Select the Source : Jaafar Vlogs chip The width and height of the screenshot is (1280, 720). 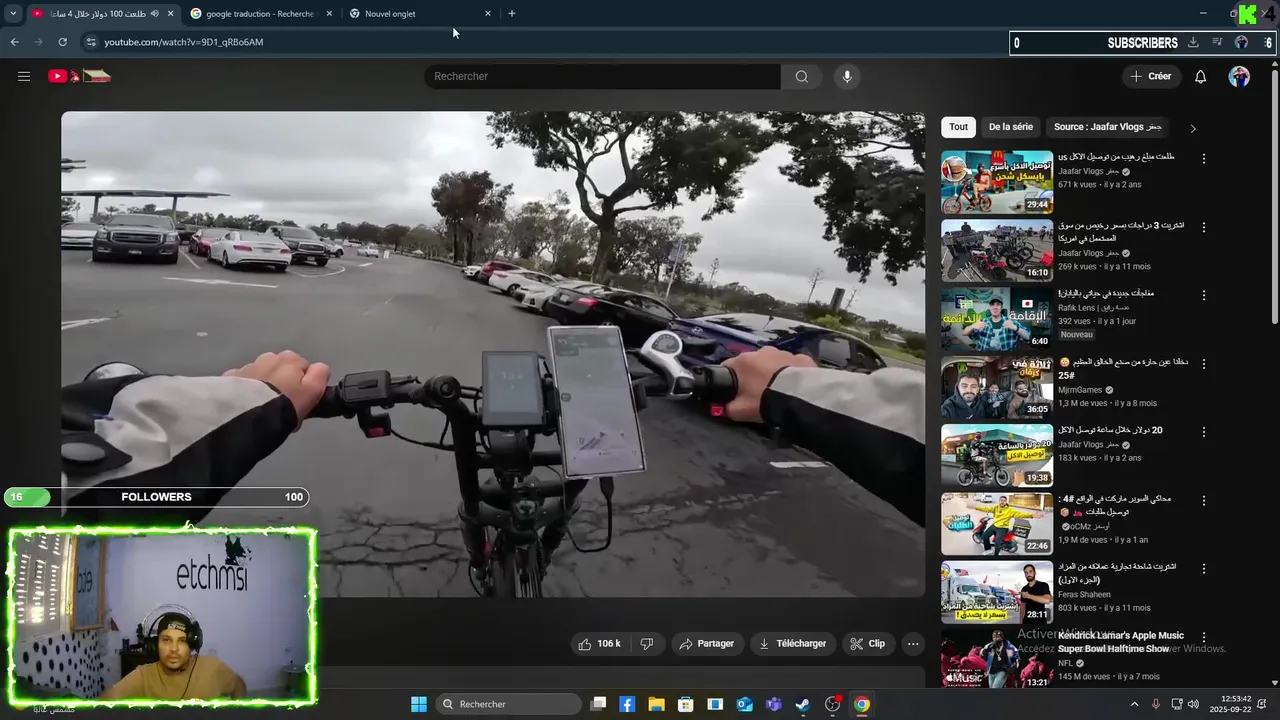1108,127
